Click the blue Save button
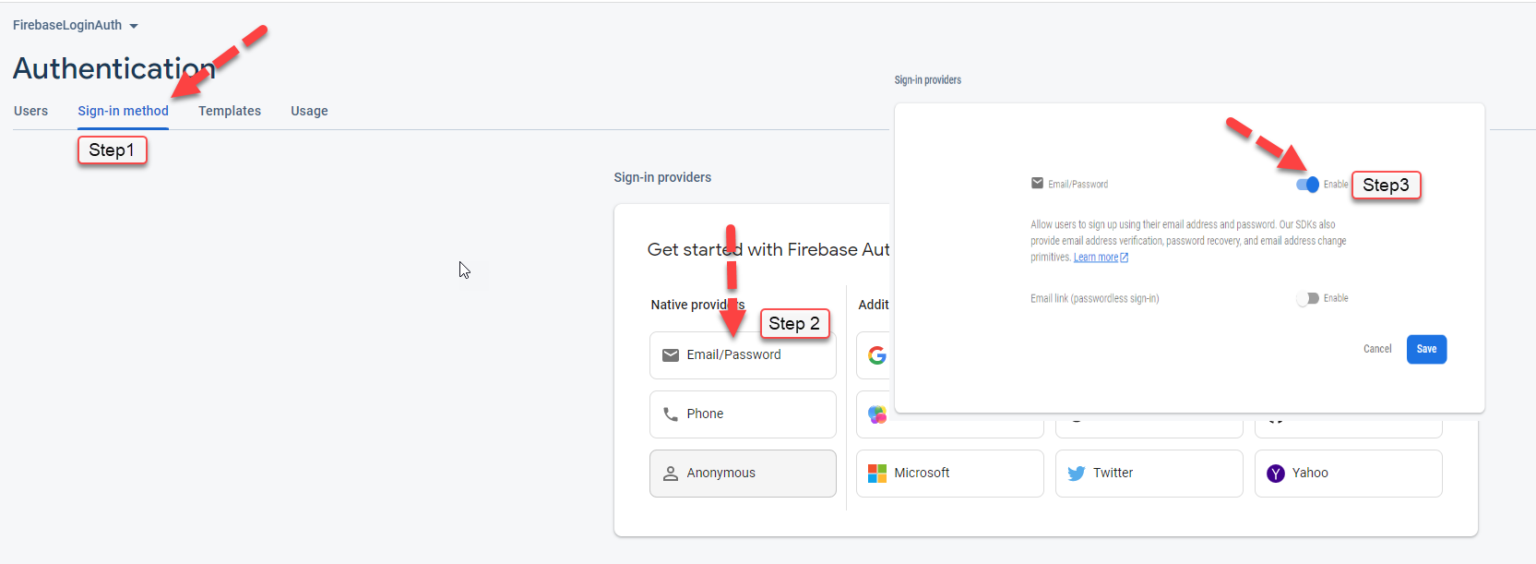The image size is (1536, 564). (1426, 349)
